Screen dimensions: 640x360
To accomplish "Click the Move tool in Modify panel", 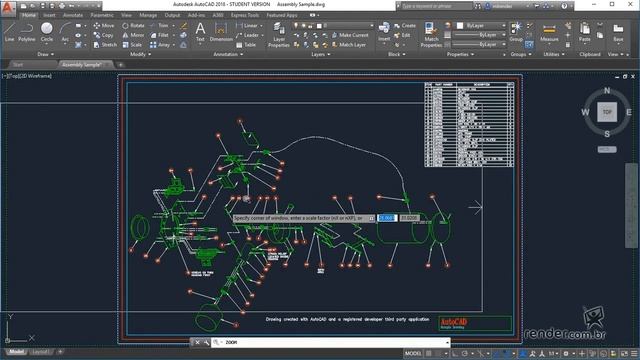I will [104, 25].
